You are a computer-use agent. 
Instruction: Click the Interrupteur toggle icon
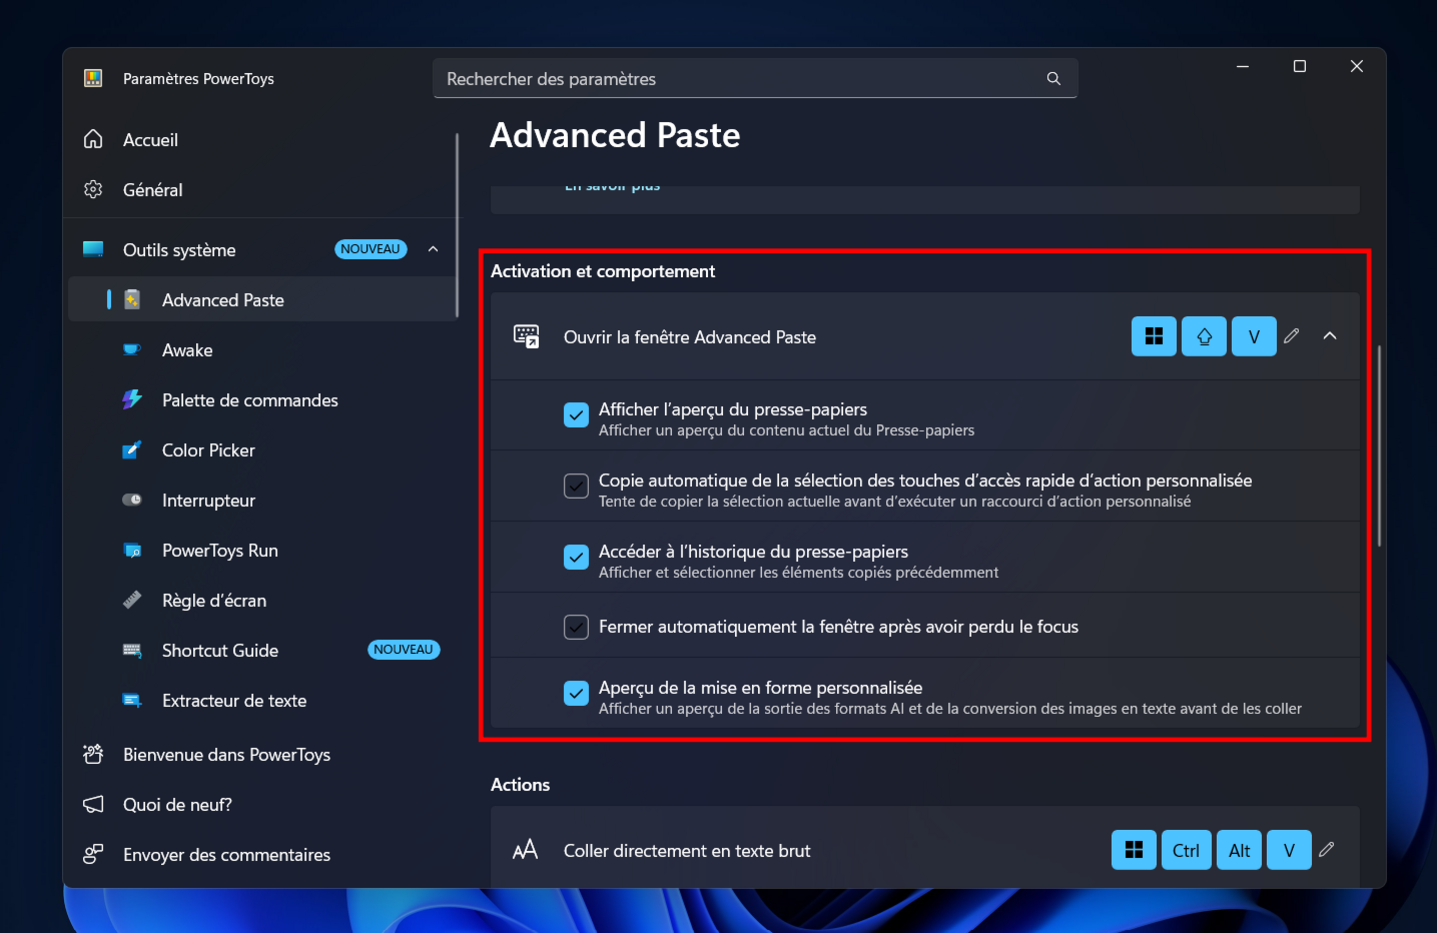click(x=132, y=499)
